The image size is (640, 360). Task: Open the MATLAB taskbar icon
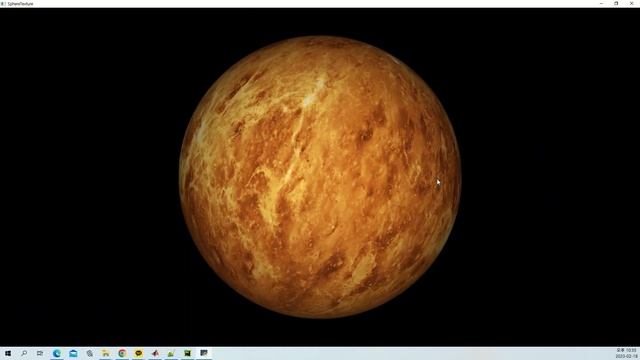click(x=155, y=353)
